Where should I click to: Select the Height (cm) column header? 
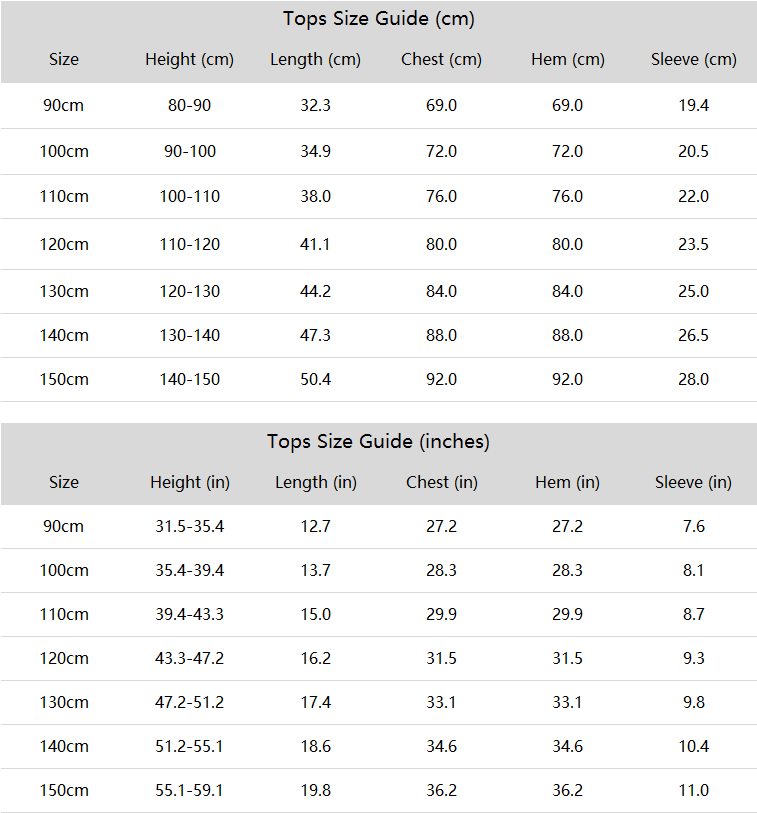pyautogui.click(x=189, y=60)
